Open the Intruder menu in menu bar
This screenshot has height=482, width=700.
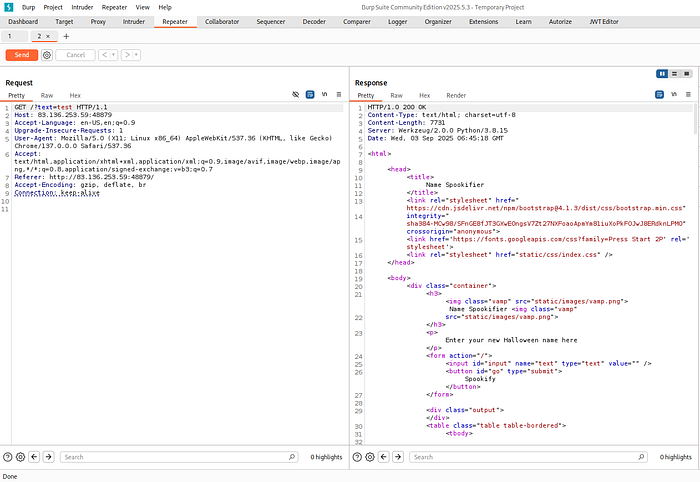[82, 7]
